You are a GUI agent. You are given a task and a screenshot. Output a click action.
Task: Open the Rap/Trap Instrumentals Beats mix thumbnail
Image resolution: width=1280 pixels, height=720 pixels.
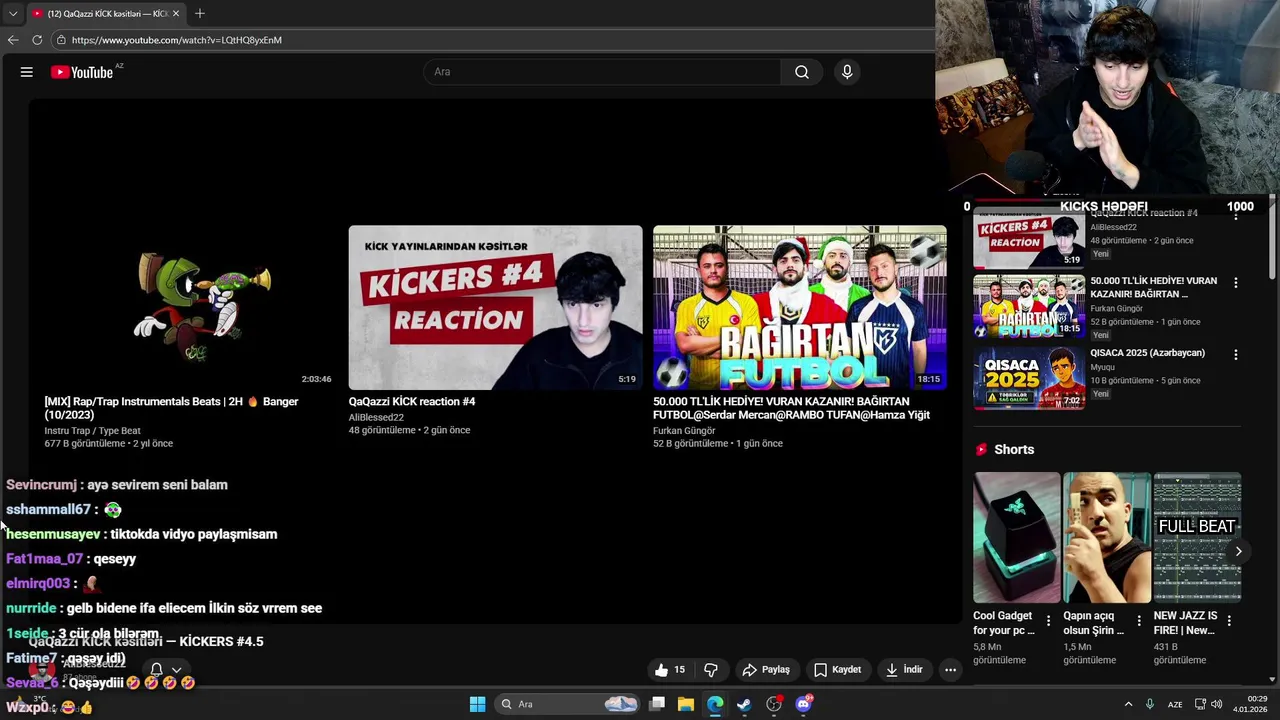(x=190, y=307)
